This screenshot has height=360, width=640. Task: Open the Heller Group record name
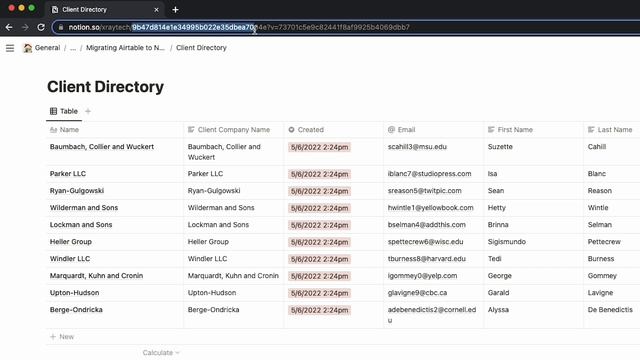[x=71, y=242]
